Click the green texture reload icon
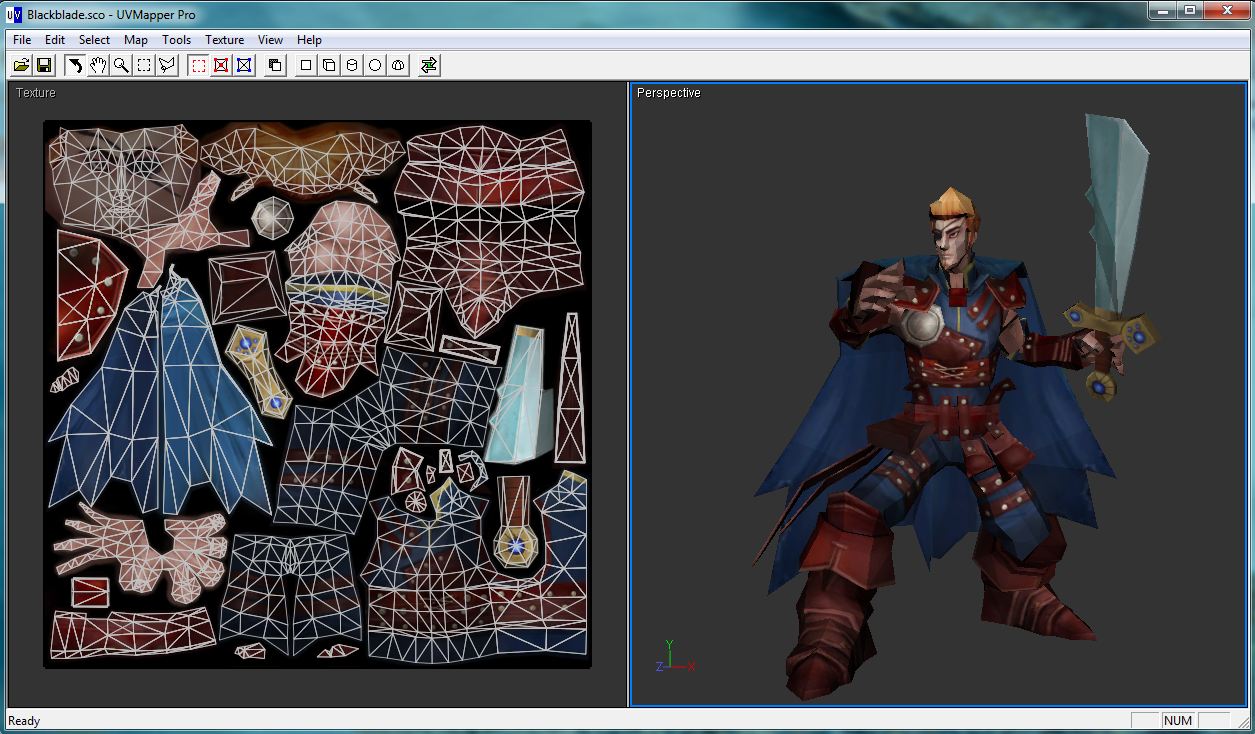 pyautogui.click(x=428, y=64)
